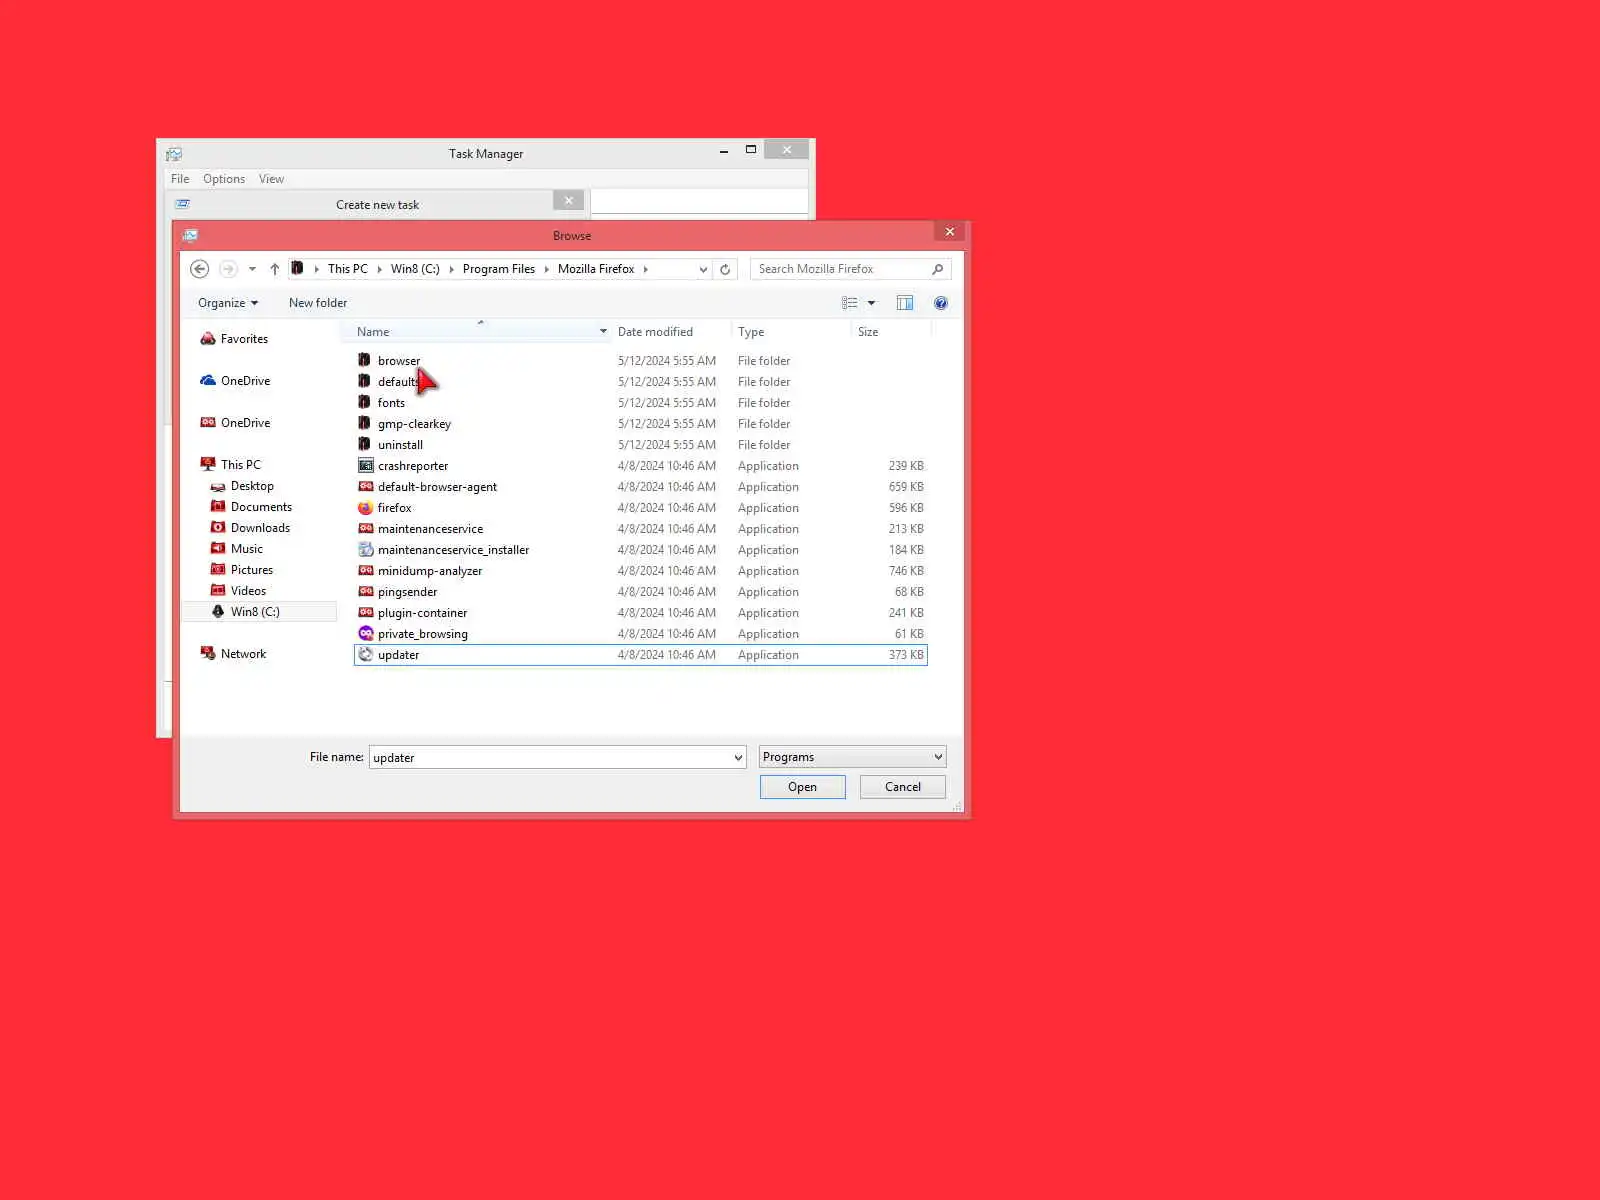The height and width of the screenshot is (1200, 1600).
Task: Open the File name dropdown arrow
Action: point(739,757)
